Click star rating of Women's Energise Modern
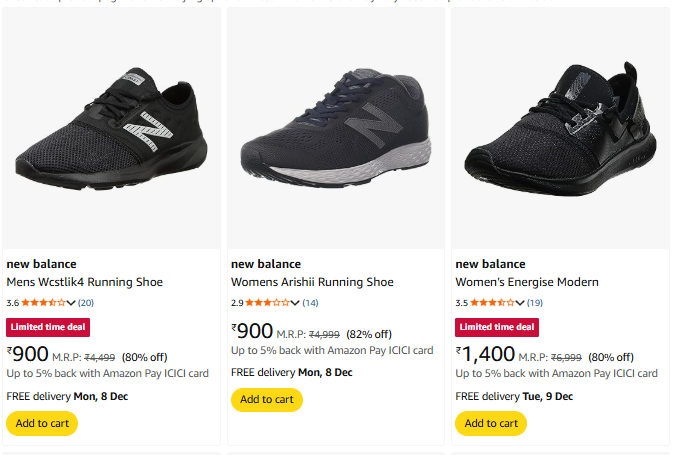This screenshot has width=674, height=455. [x=491, y=302]
